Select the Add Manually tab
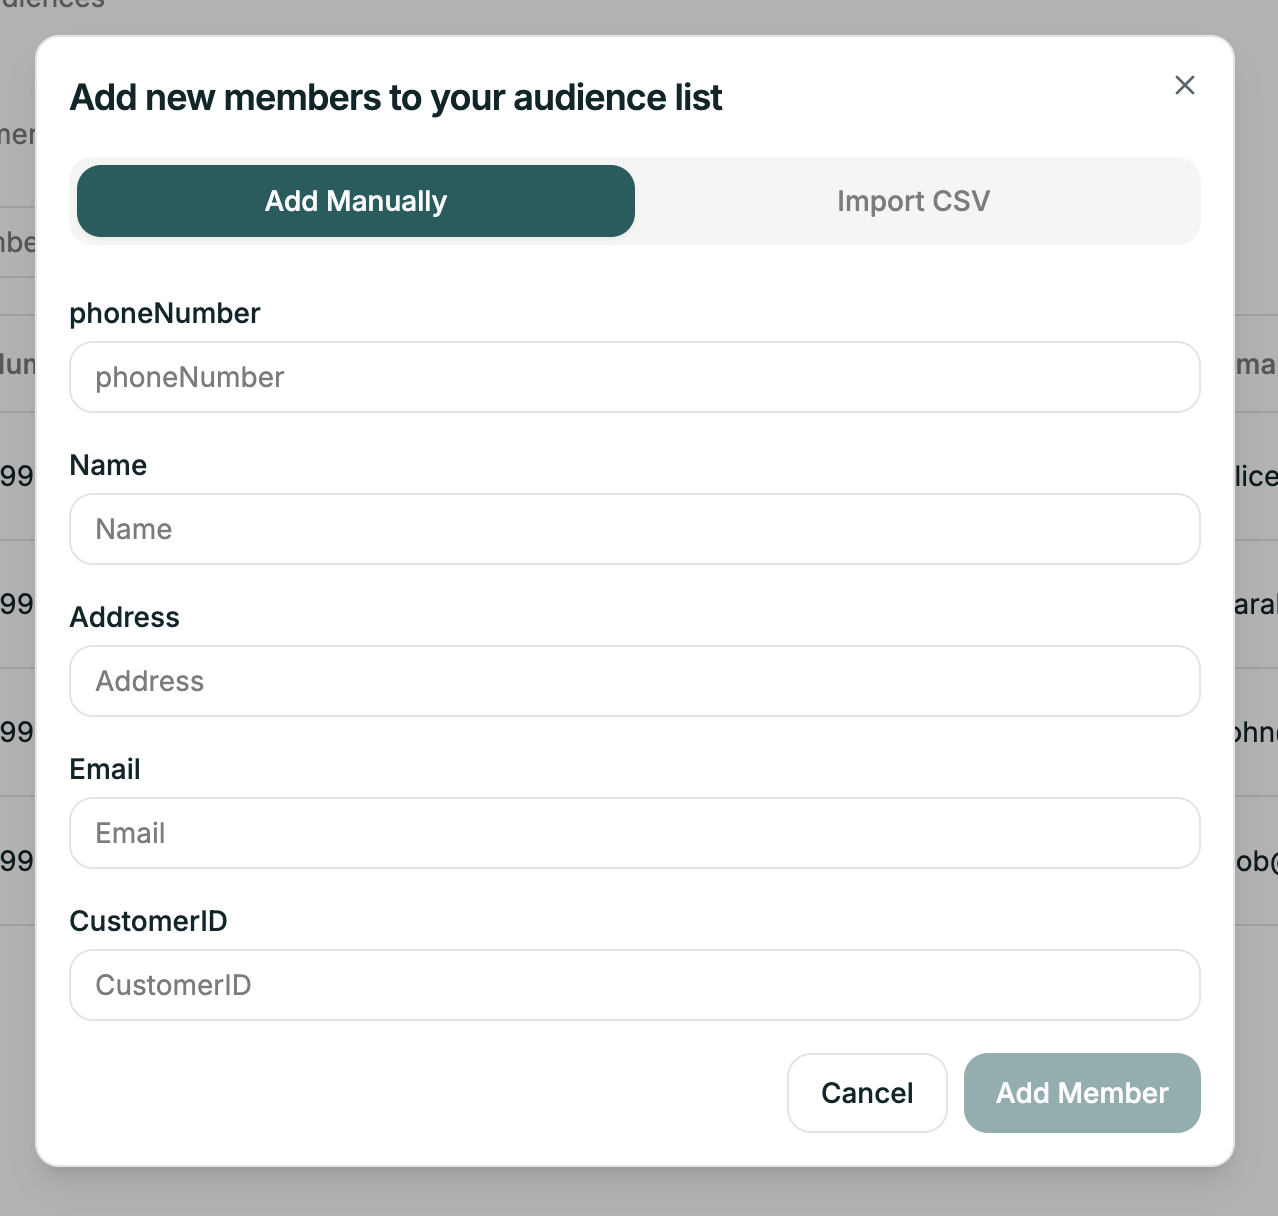 tap(355, 201)
